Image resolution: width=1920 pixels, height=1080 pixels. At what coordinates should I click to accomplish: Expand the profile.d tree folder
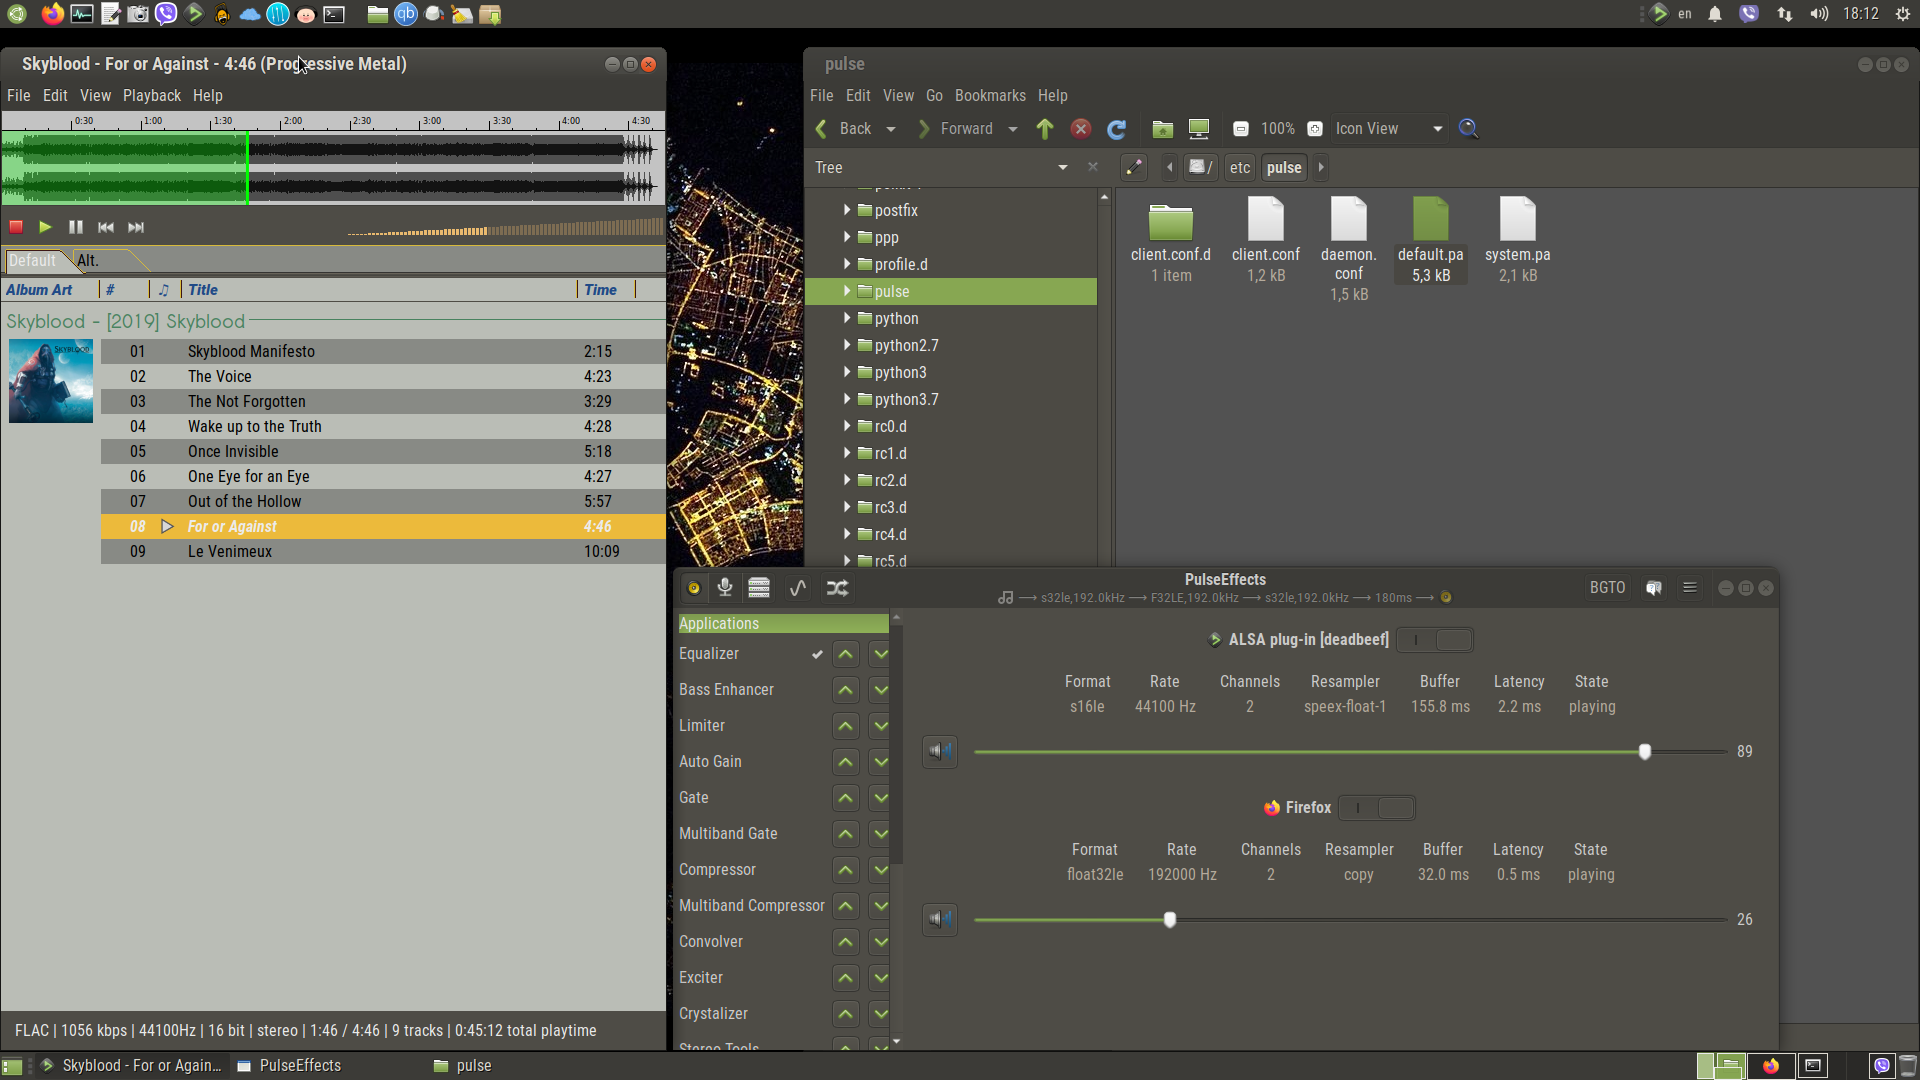tap(847, 264)
